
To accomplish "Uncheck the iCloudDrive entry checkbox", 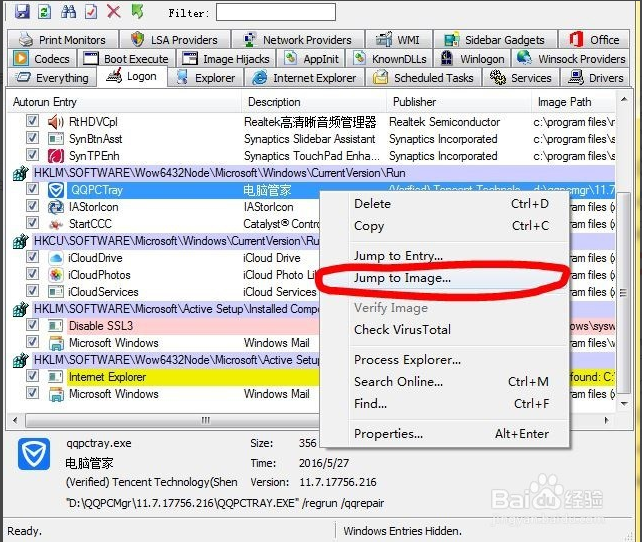I will pos(32,257).
